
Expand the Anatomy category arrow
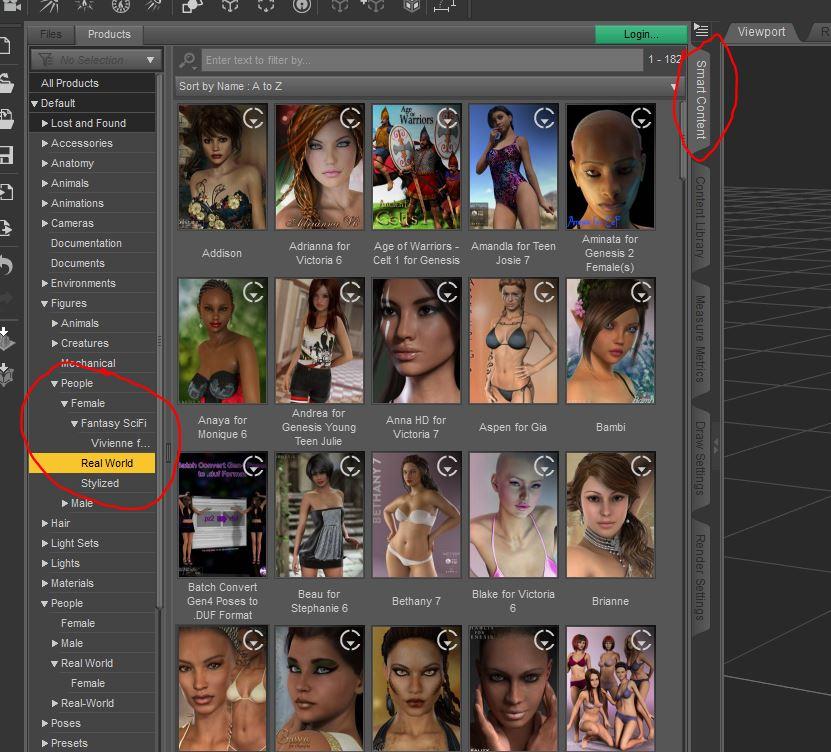tap(45, 163)
